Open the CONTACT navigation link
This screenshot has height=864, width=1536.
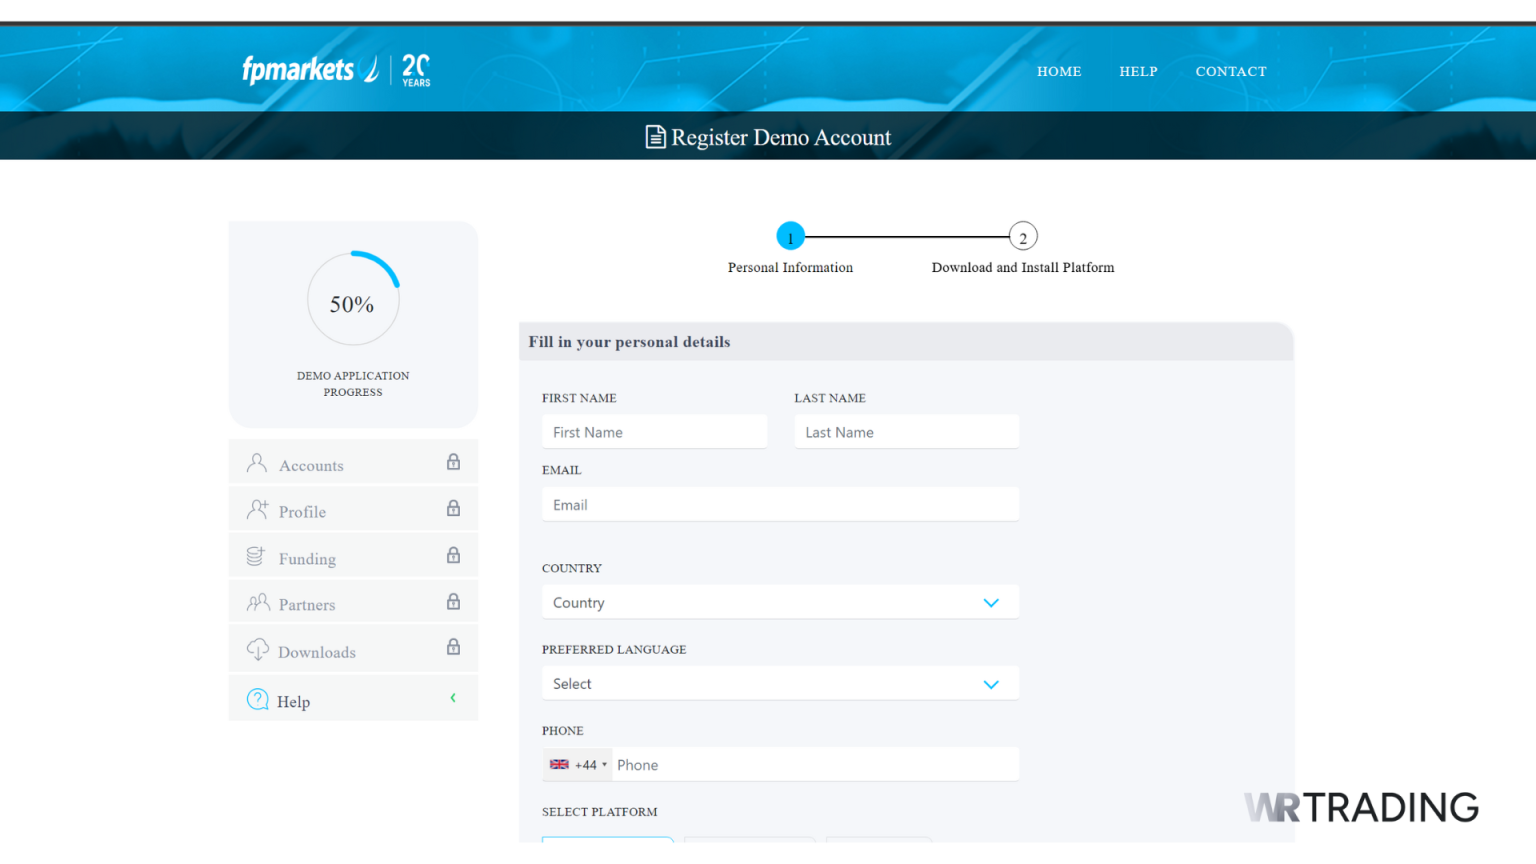(x=1230, y=72)
